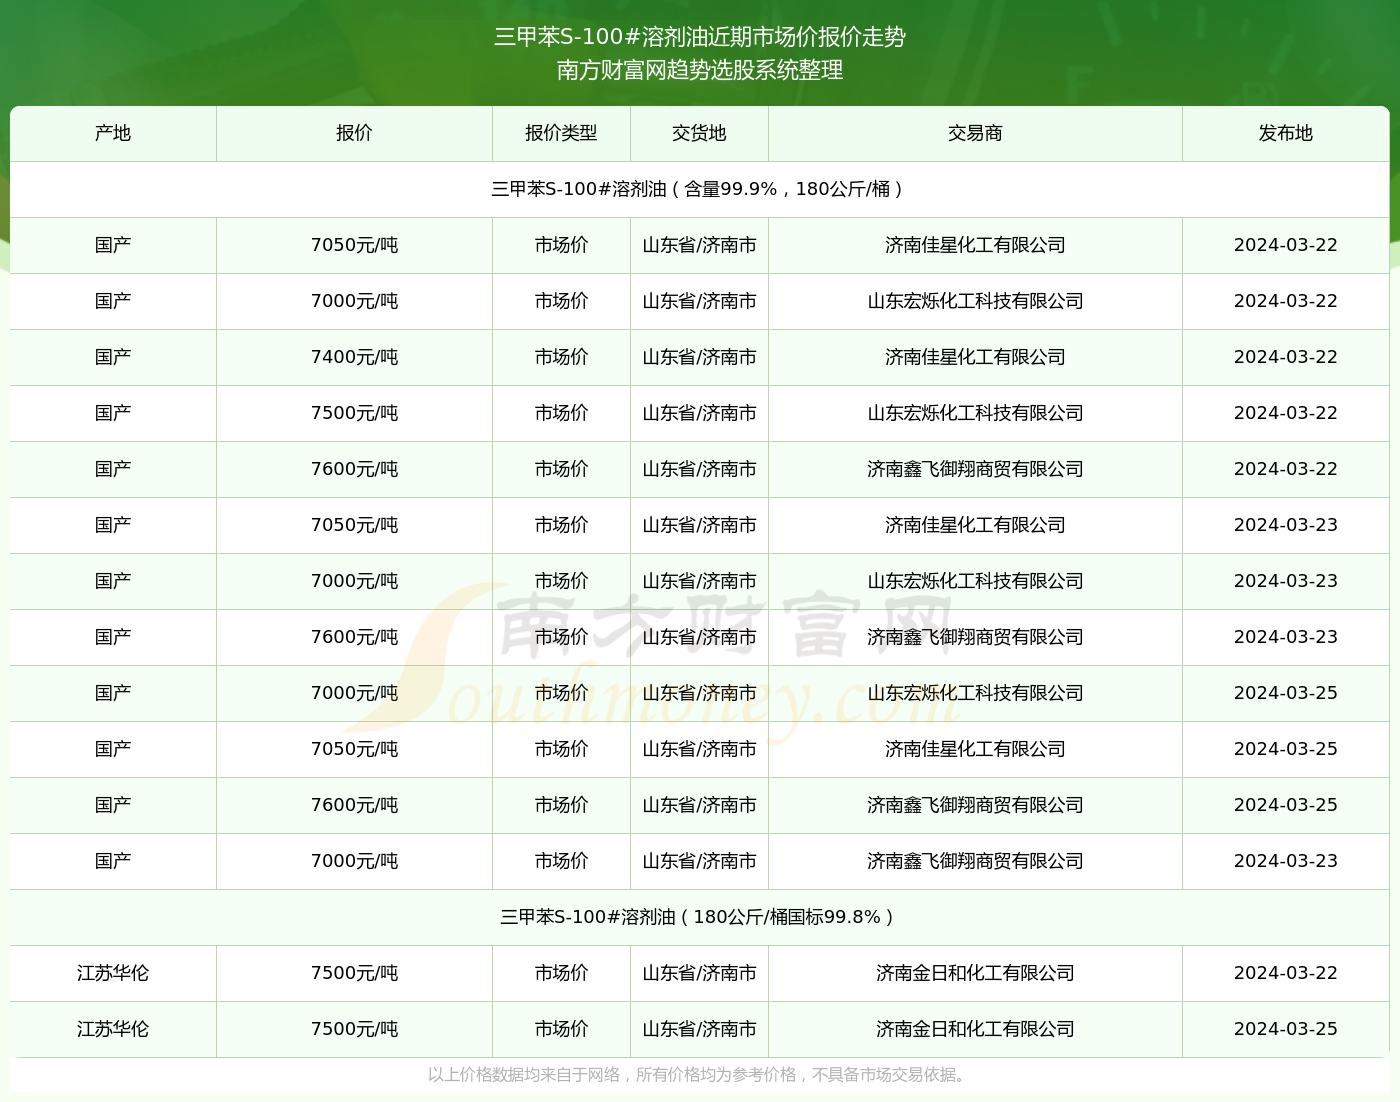1400x1102 pixels.
Task: Click 7050元/吨 in the 济南佳星 2024-03-25 row
Action: point(354,749)
